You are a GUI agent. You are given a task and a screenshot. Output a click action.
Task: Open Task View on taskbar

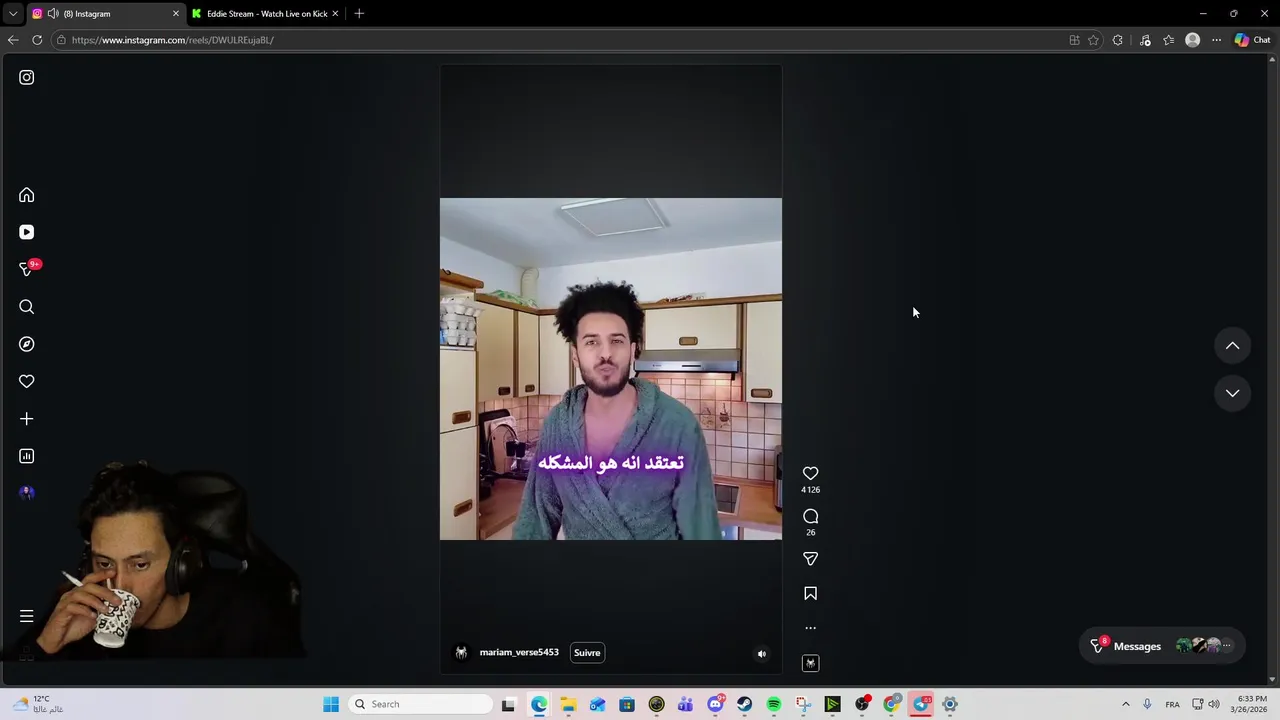[x=508, y=704]
